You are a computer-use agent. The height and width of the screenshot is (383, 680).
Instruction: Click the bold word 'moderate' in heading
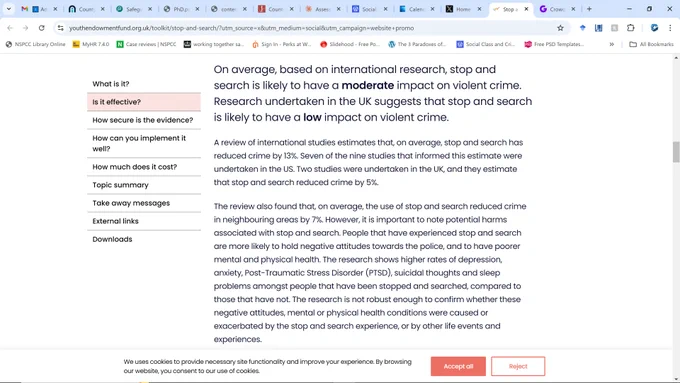click(x=368, y=85)
